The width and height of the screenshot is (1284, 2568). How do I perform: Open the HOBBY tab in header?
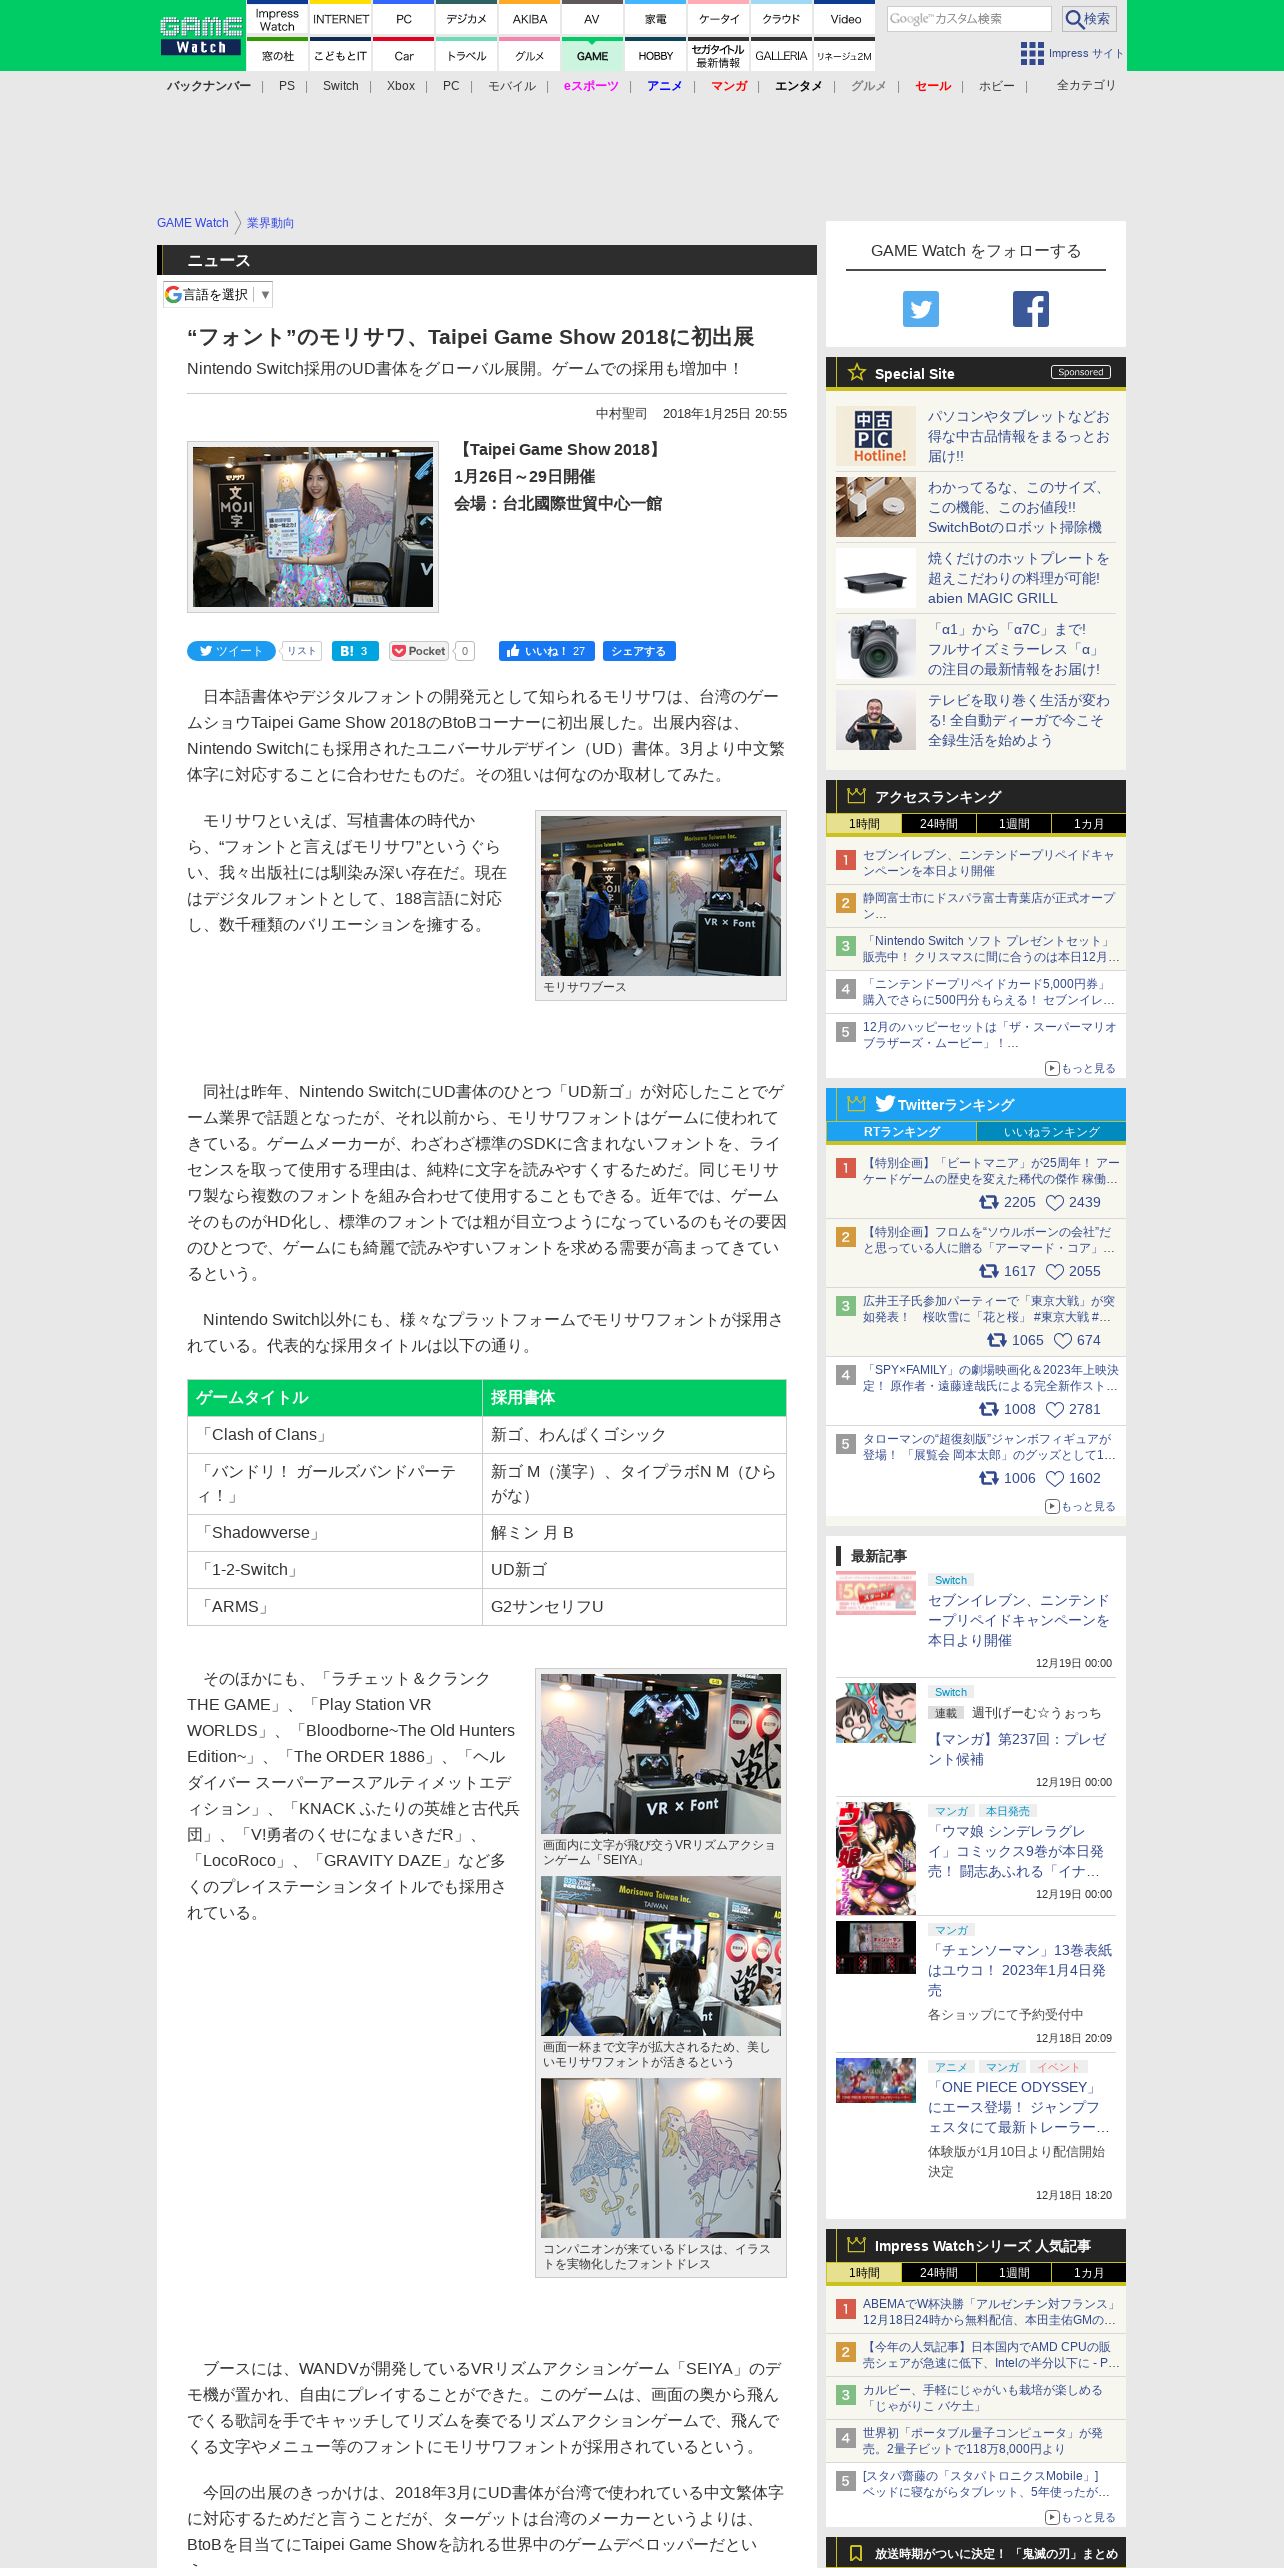[x=656, y=56]
